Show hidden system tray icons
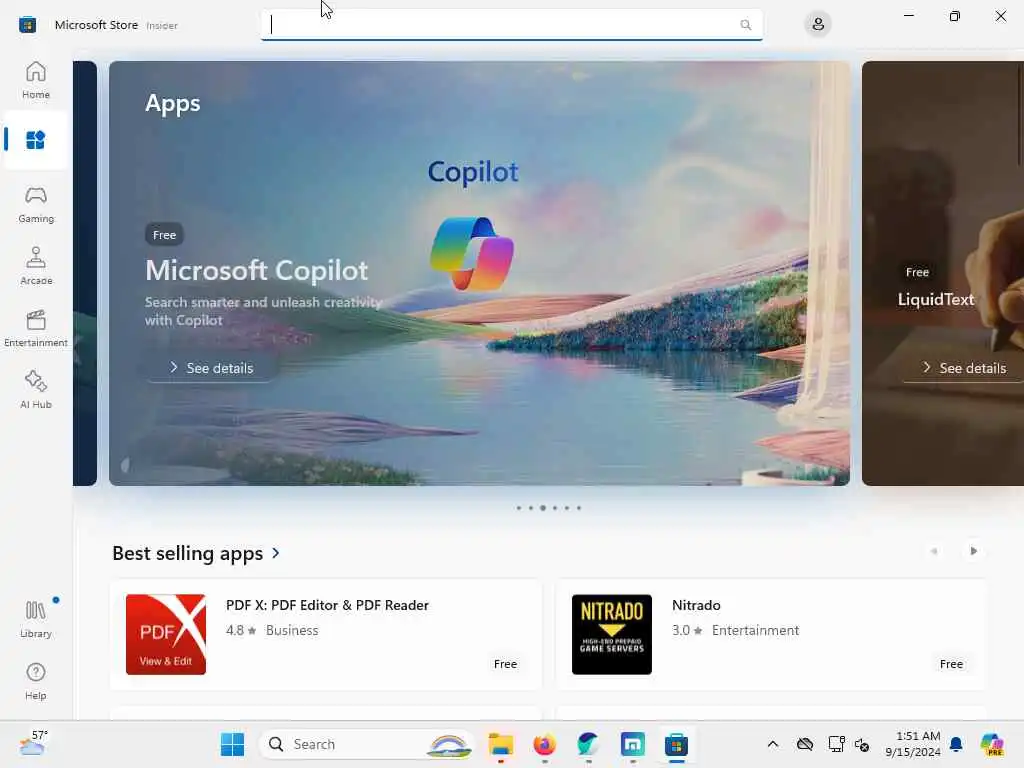 pos(773,744)
